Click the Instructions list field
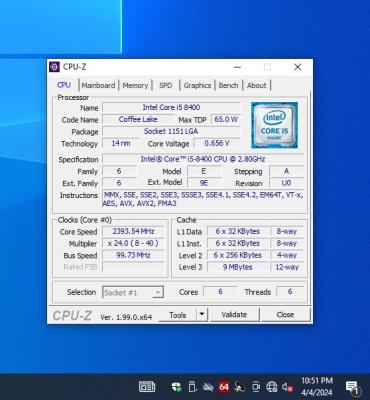Screen dimensions: 370x400 203,199
